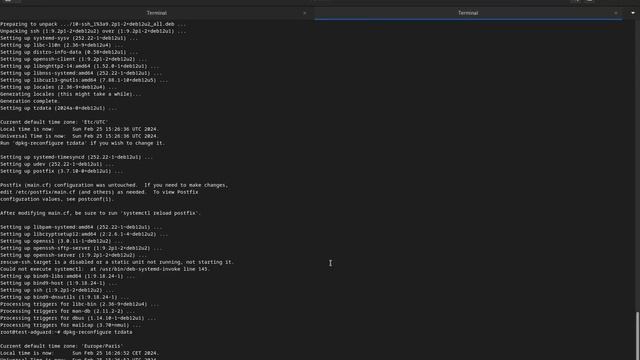Click 'Postfix (main.cf) configuration was untouched' line
This screenshot has height=360, width=640.
pyautogui.click(x=114, y=185)
